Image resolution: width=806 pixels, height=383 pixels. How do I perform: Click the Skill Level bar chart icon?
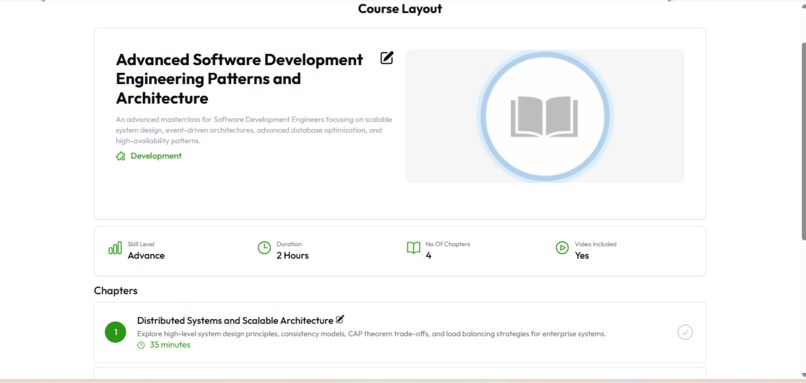pyautogui.click(x=115, y=248)
